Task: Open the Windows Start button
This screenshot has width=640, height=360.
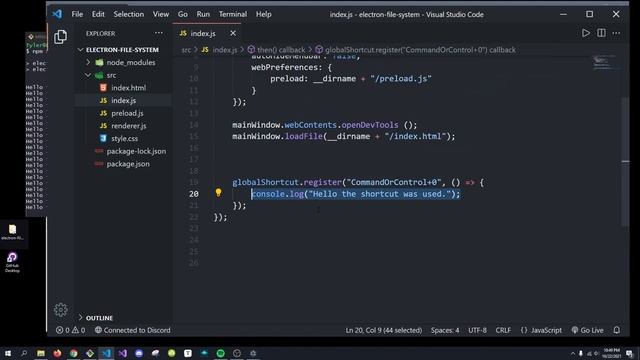Action: coord(8,353)
